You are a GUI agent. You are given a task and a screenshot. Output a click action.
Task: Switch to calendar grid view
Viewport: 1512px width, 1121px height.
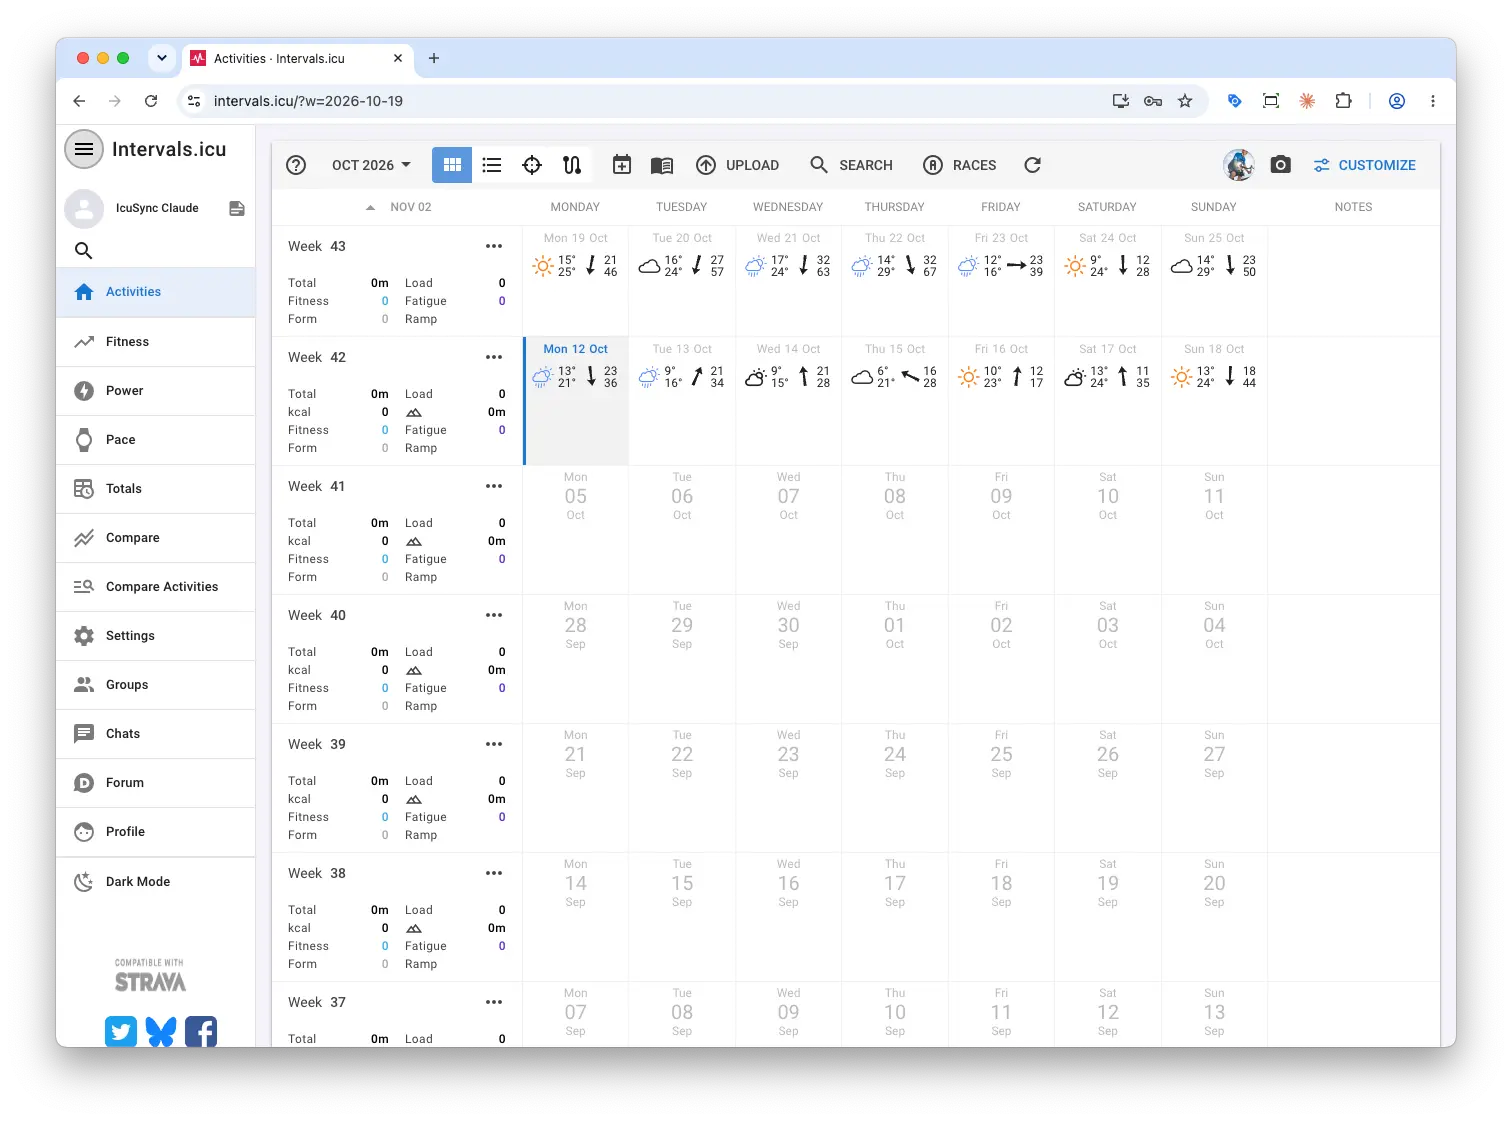[452, 165]
